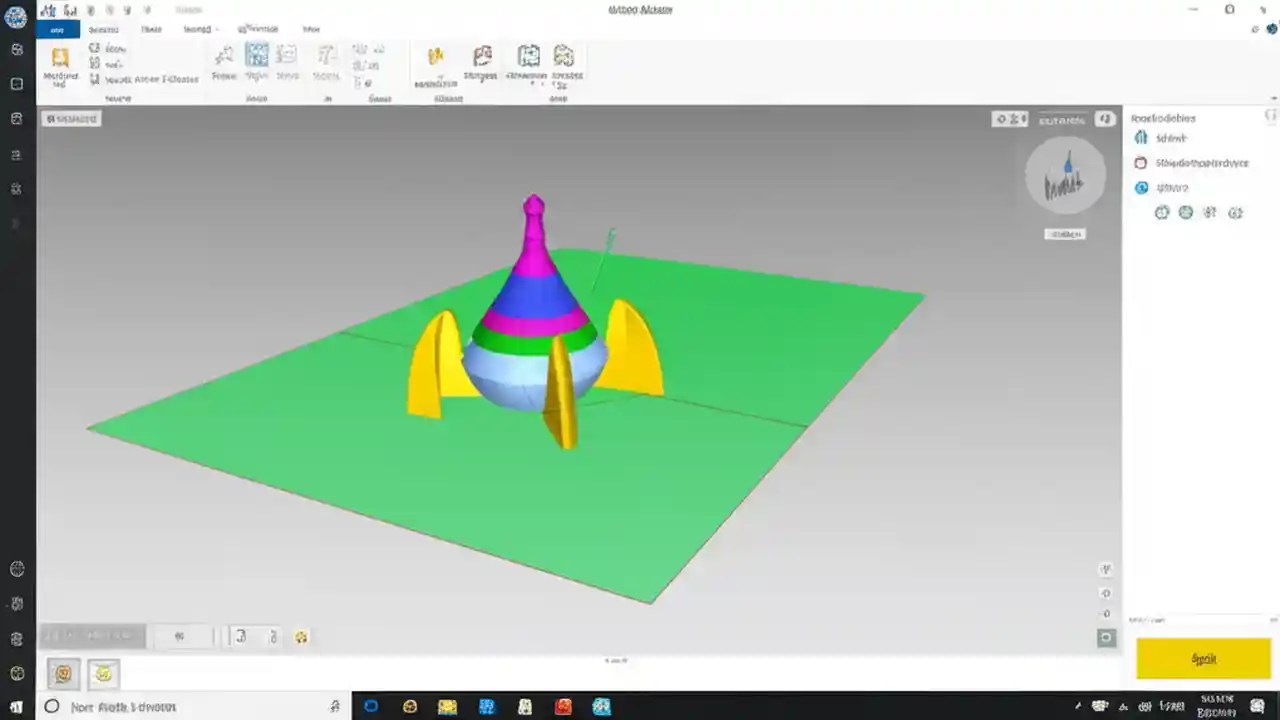Image resolution: width=1280 pixels, height=720 pixels.
Task: Expand the dropdown next to the fourth ribbon tab
Action: 216,29
